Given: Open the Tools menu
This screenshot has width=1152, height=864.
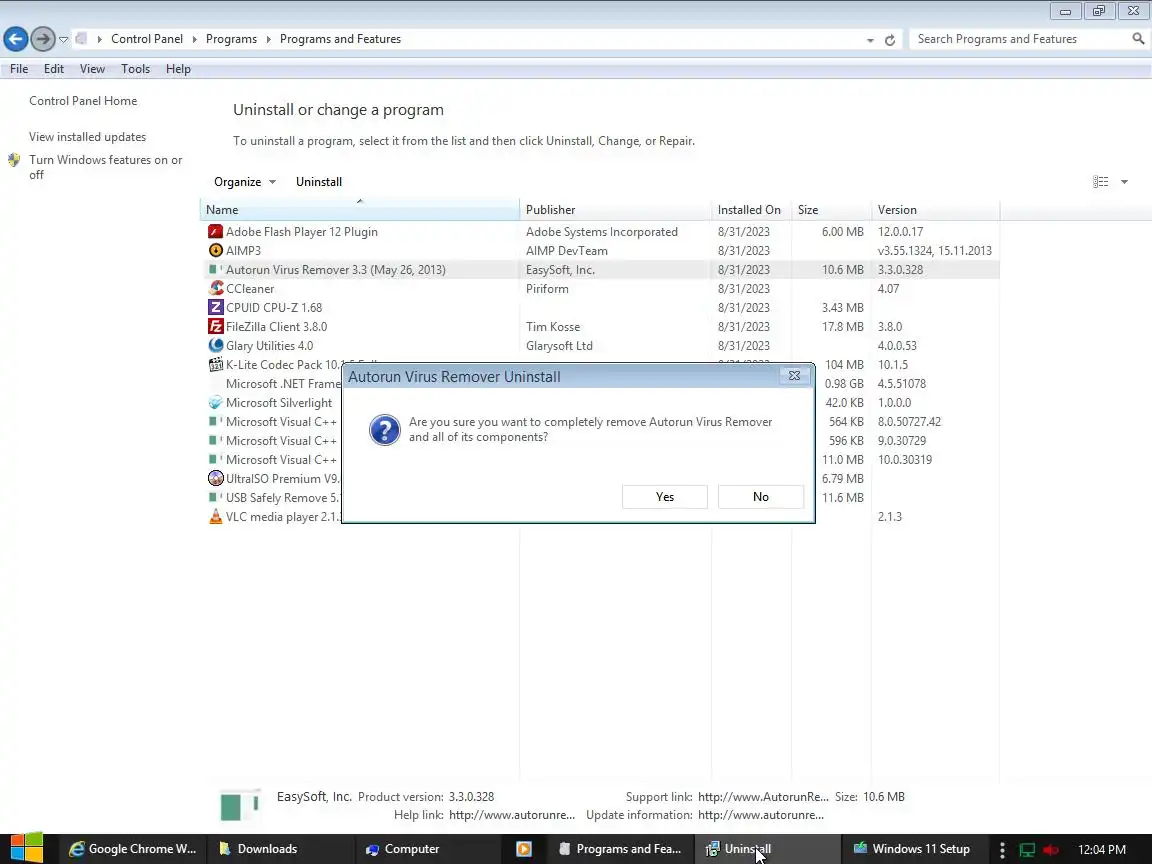Looking at the screenshot, I should tap(135, 69).
